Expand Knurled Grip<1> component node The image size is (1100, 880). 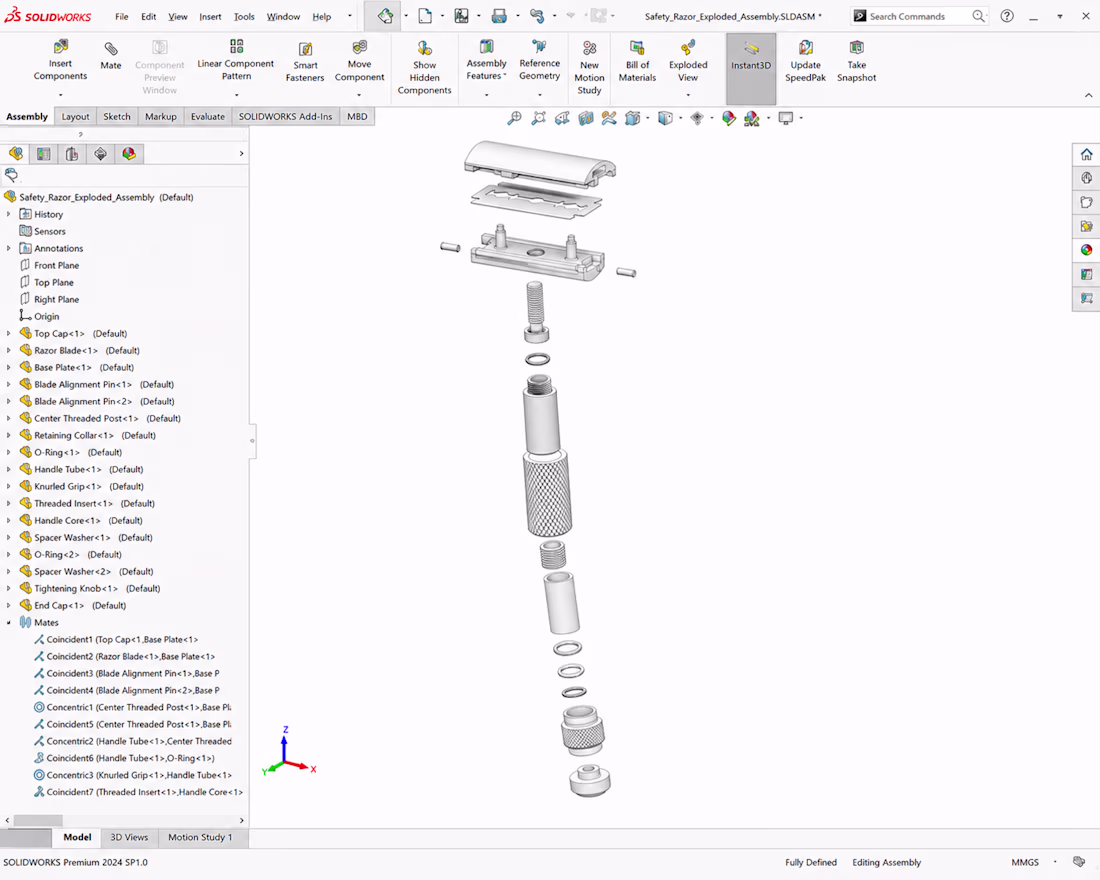[x=8, y=486]
